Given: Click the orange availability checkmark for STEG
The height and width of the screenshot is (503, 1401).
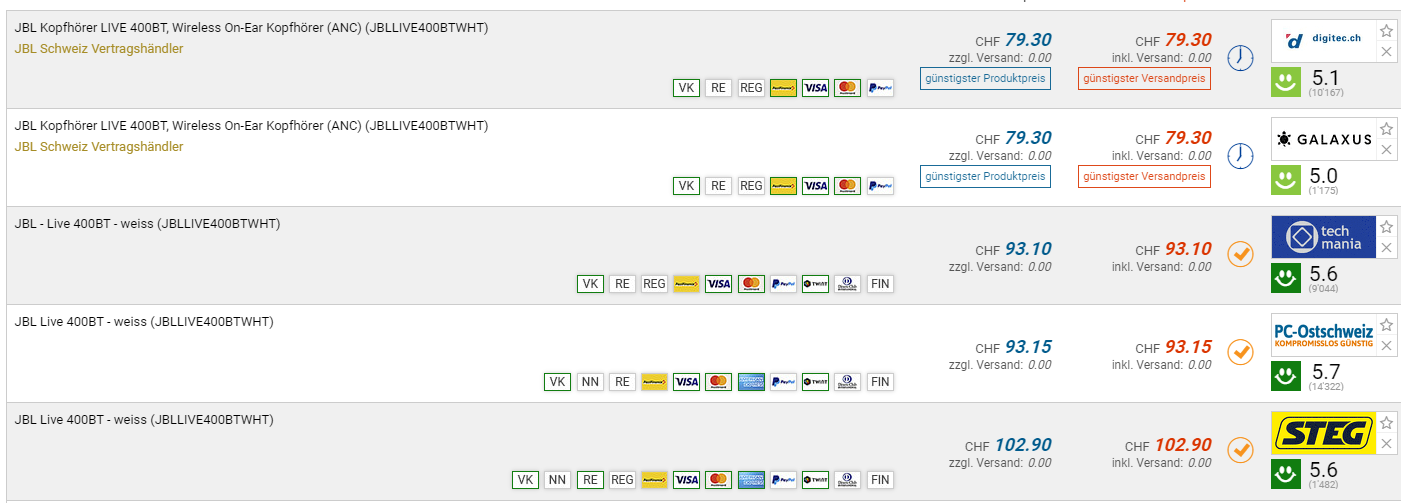Looking at the screenshot, I should (x=1240, y=450).
